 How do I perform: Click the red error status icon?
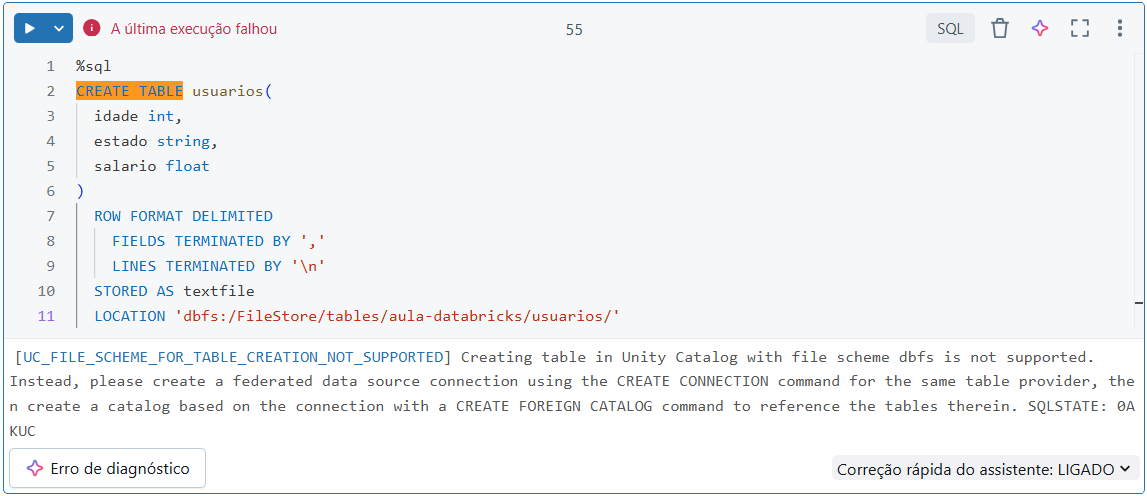[x=91, y=29]
